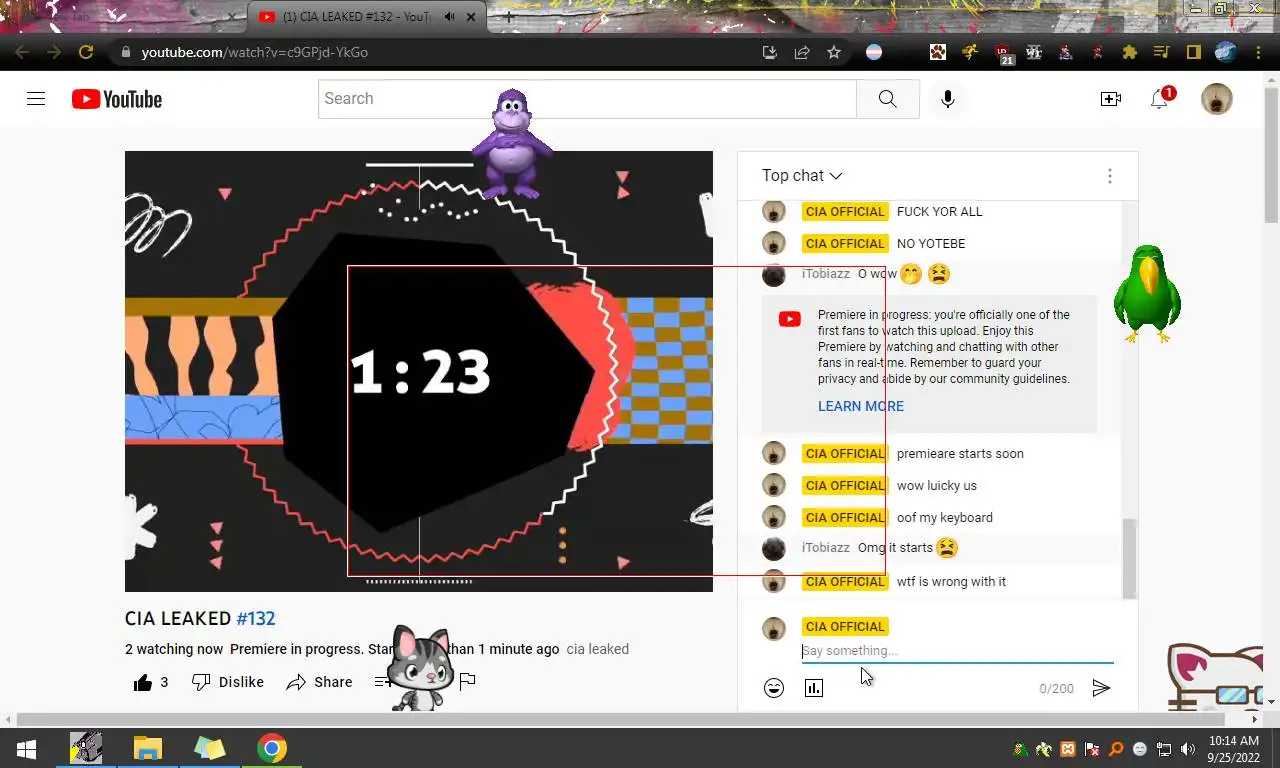Start voice search with microphone icon
The image size is (1280, 768).
pos(948,99)
